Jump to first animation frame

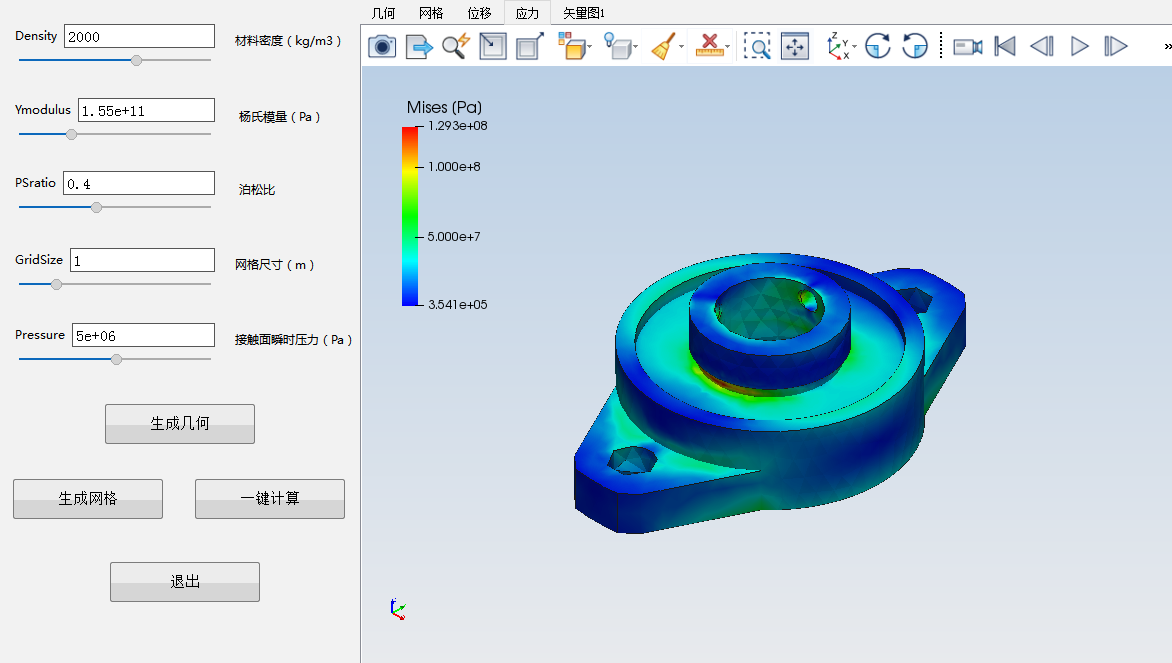tap(1005, 46)
